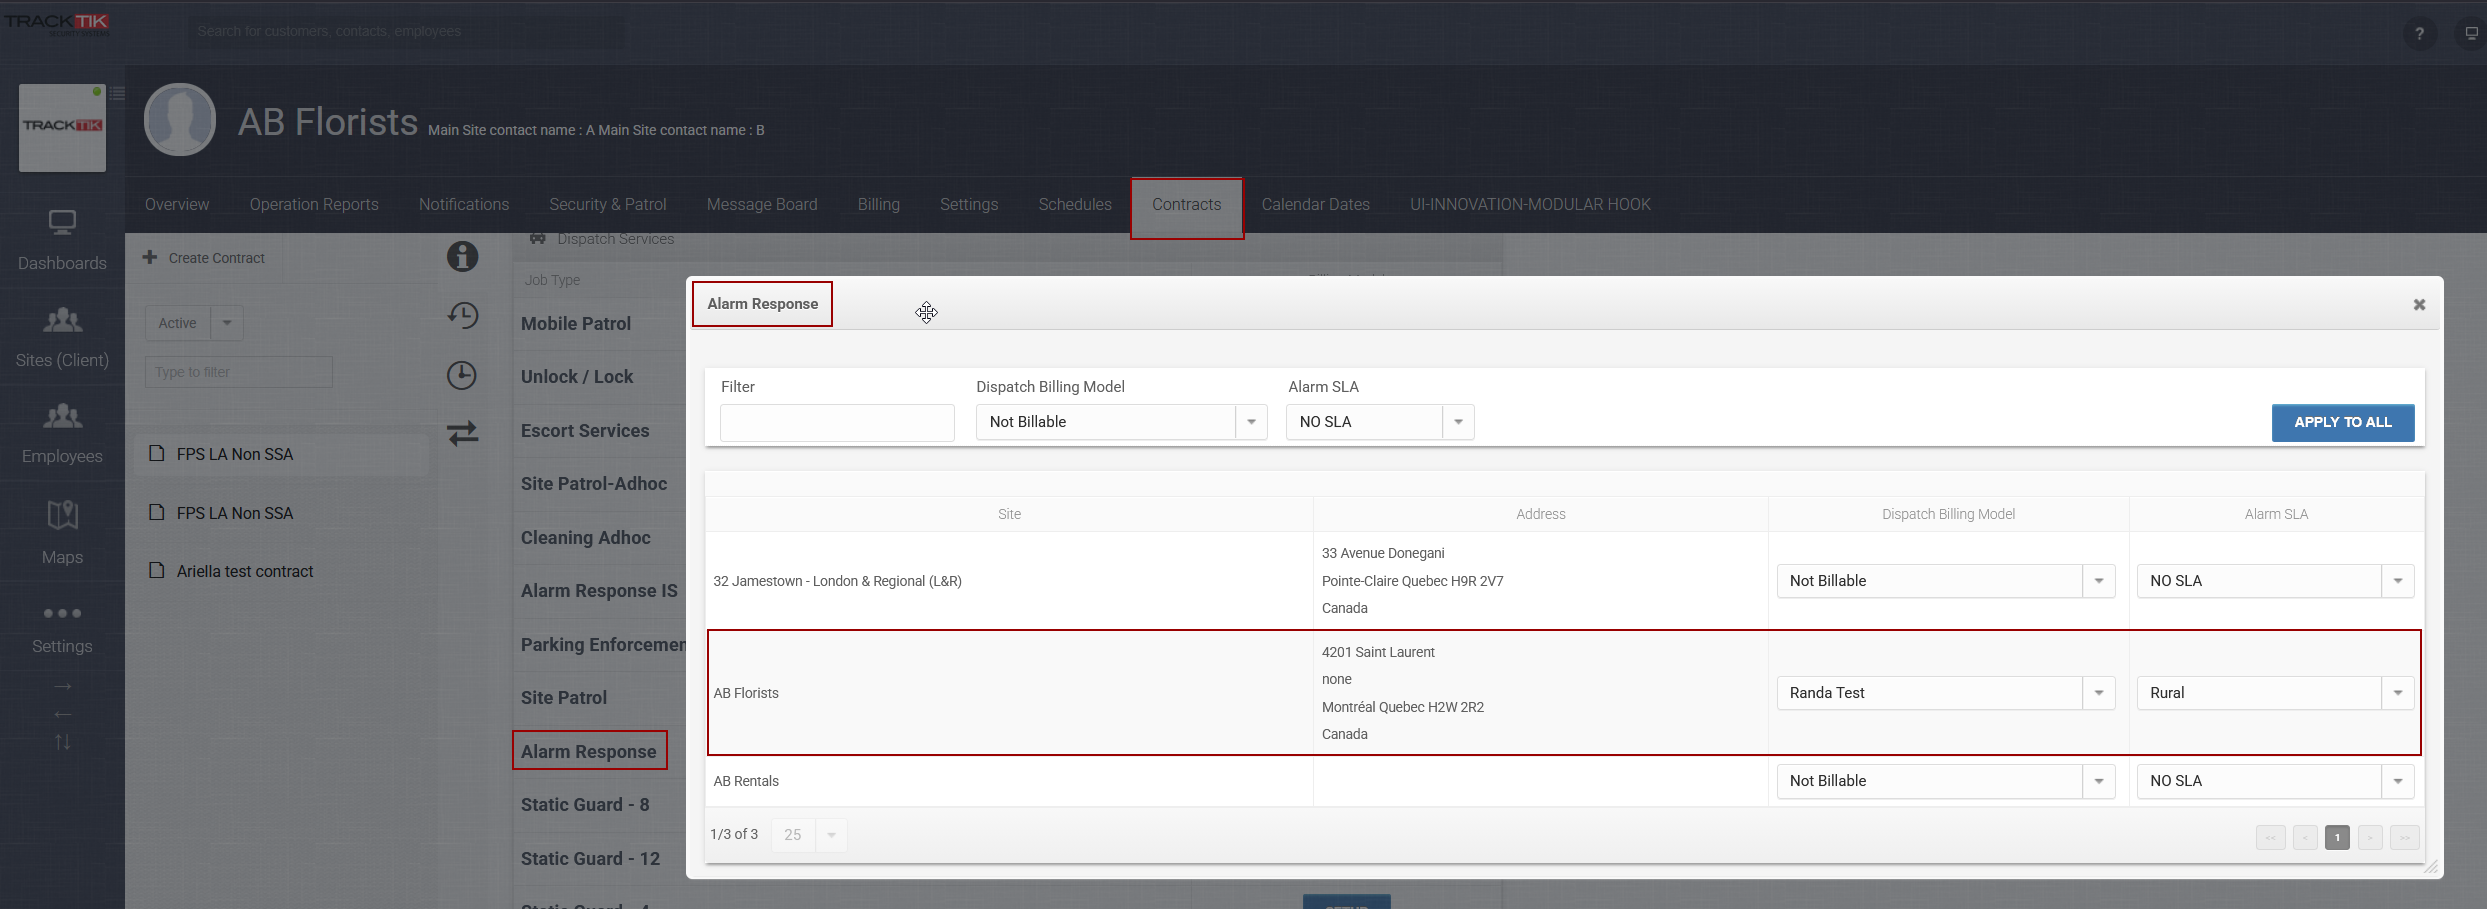Screen dimensions: 2487x909
Task: Click the list menu icon beside logo
Action: coord(117,93)
